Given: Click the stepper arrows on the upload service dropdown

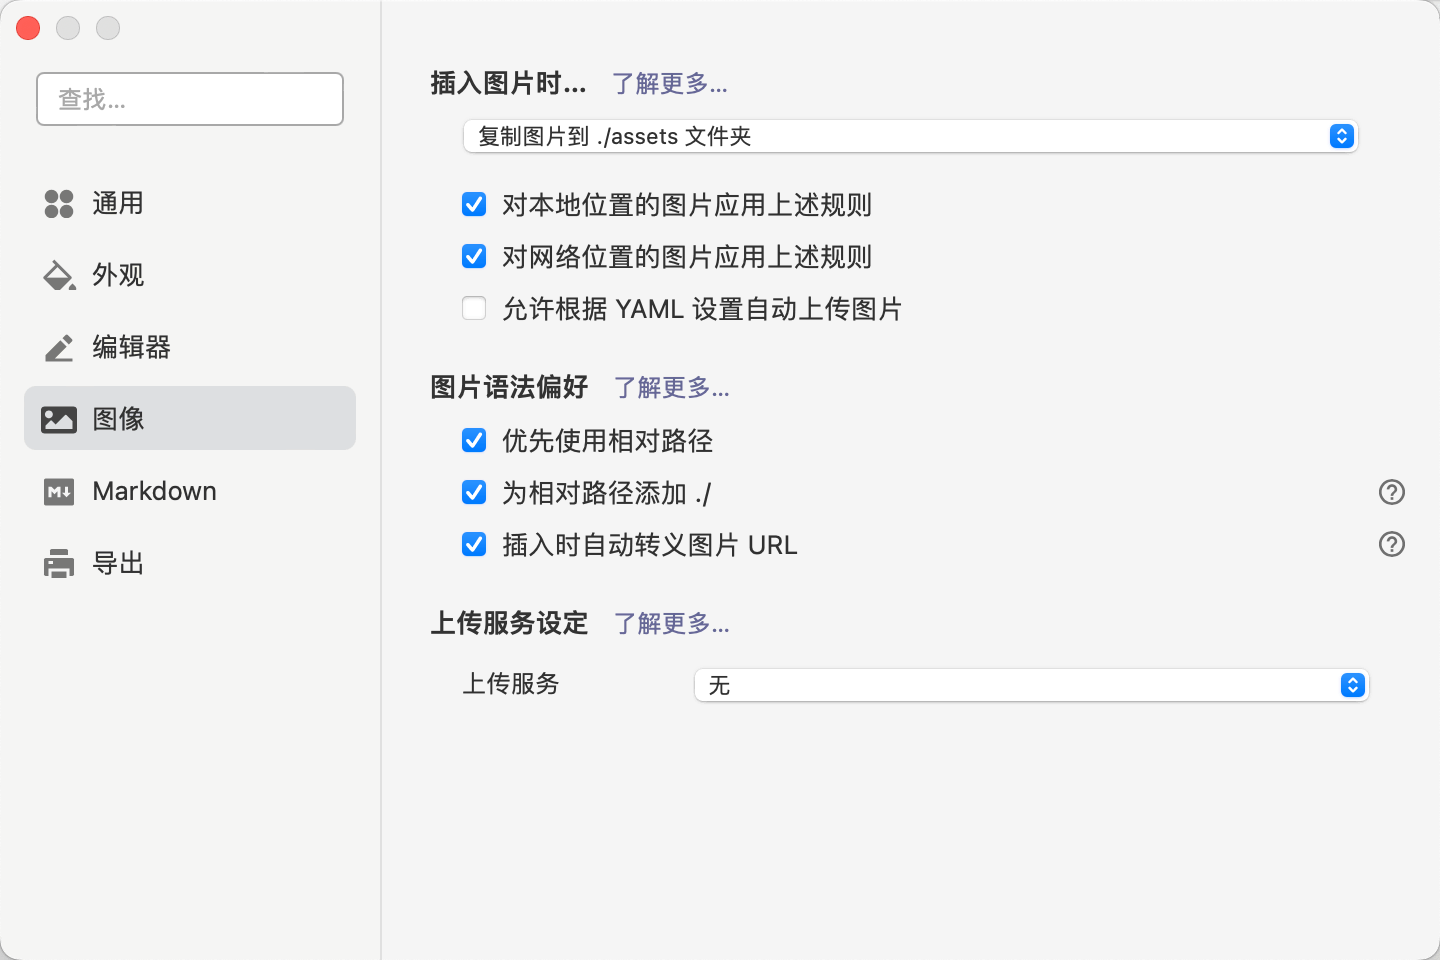Looking at the screenshot, I should (1353, 685).
